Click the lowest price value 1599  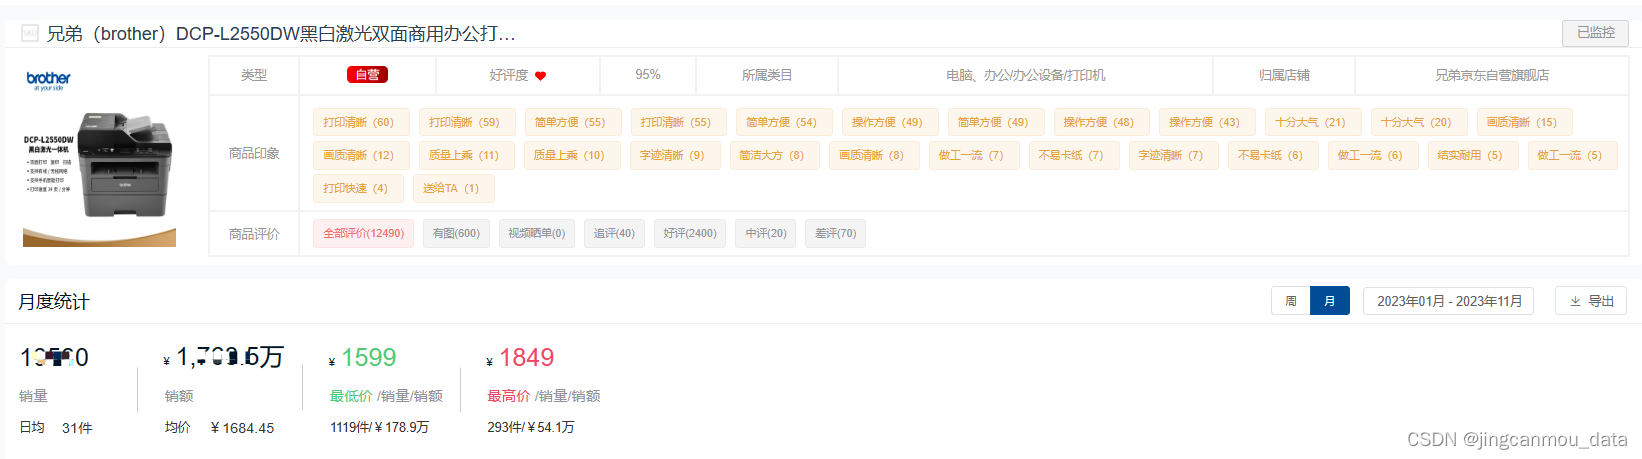[x=368, y=357]
